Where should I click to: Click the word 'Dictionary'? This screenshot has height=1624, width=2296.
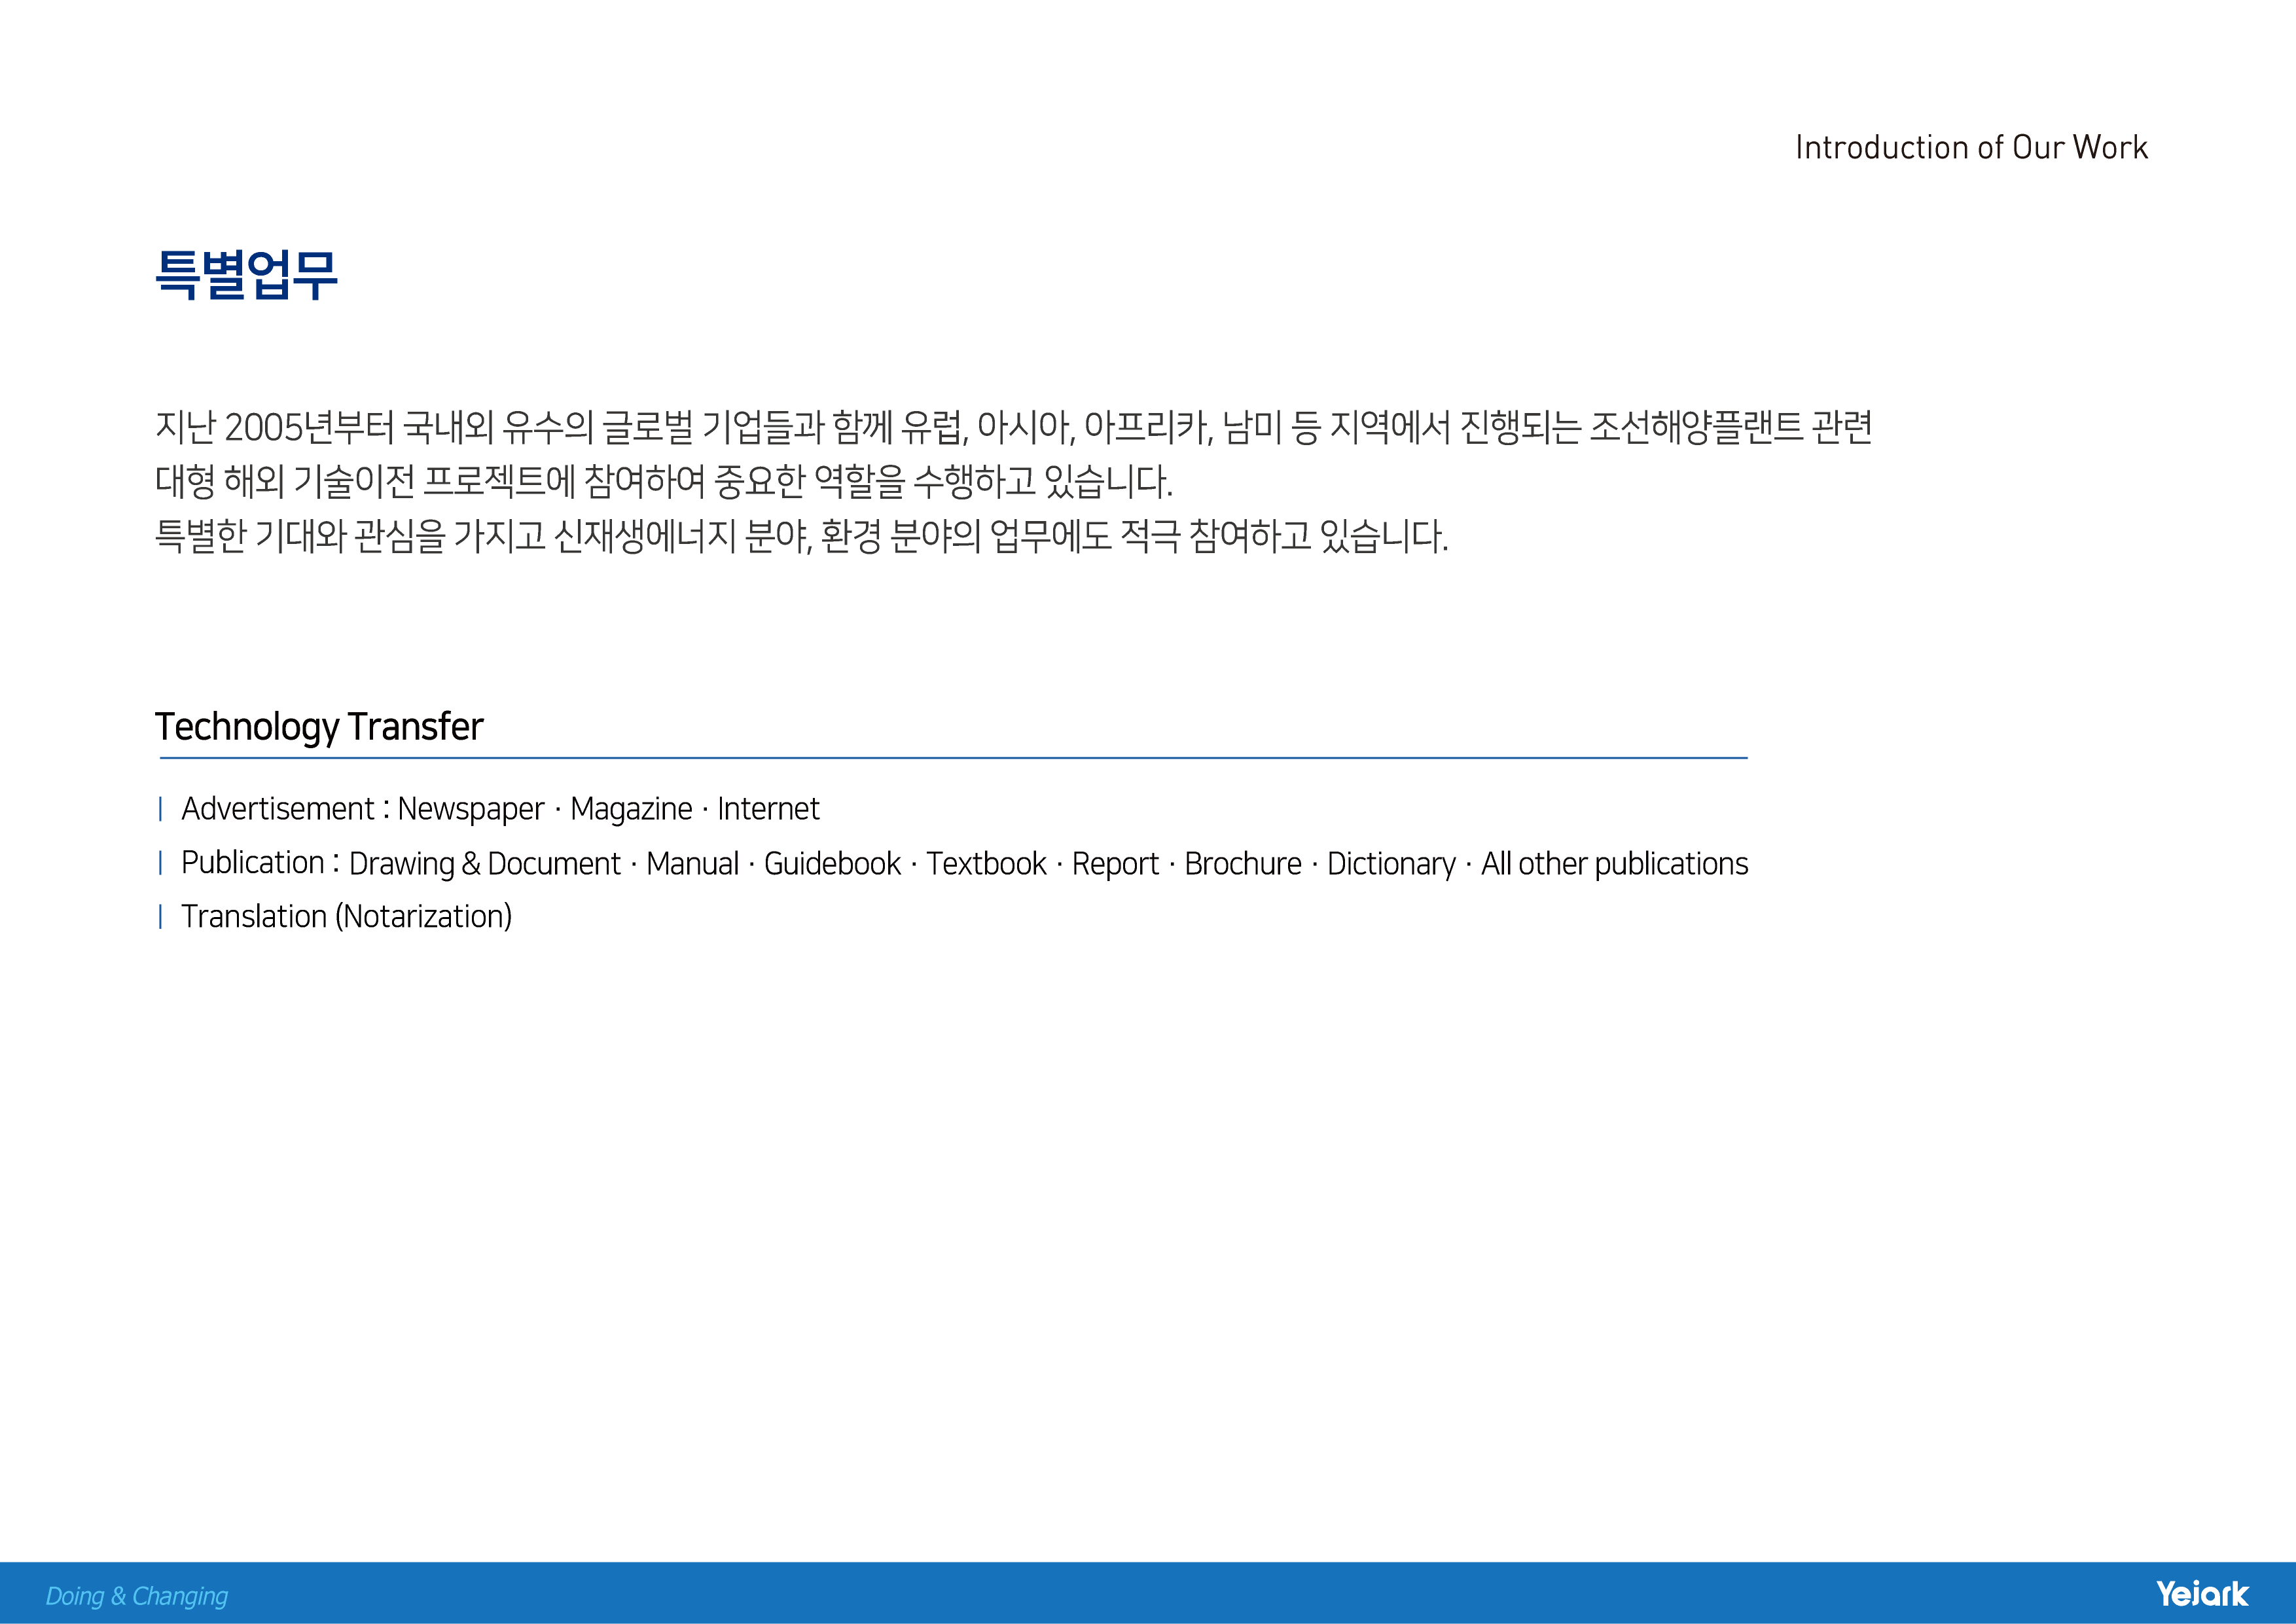(1391, 864)
